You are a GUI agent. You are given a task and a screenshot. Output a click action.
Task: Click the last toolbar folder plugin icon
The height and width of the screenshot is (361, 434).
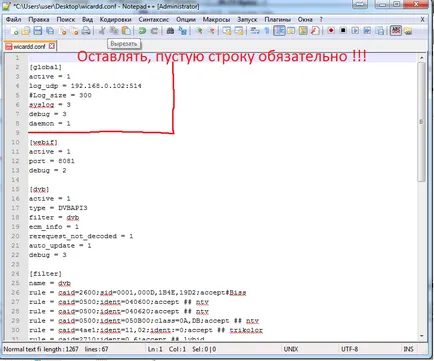(x=408, y=31)
